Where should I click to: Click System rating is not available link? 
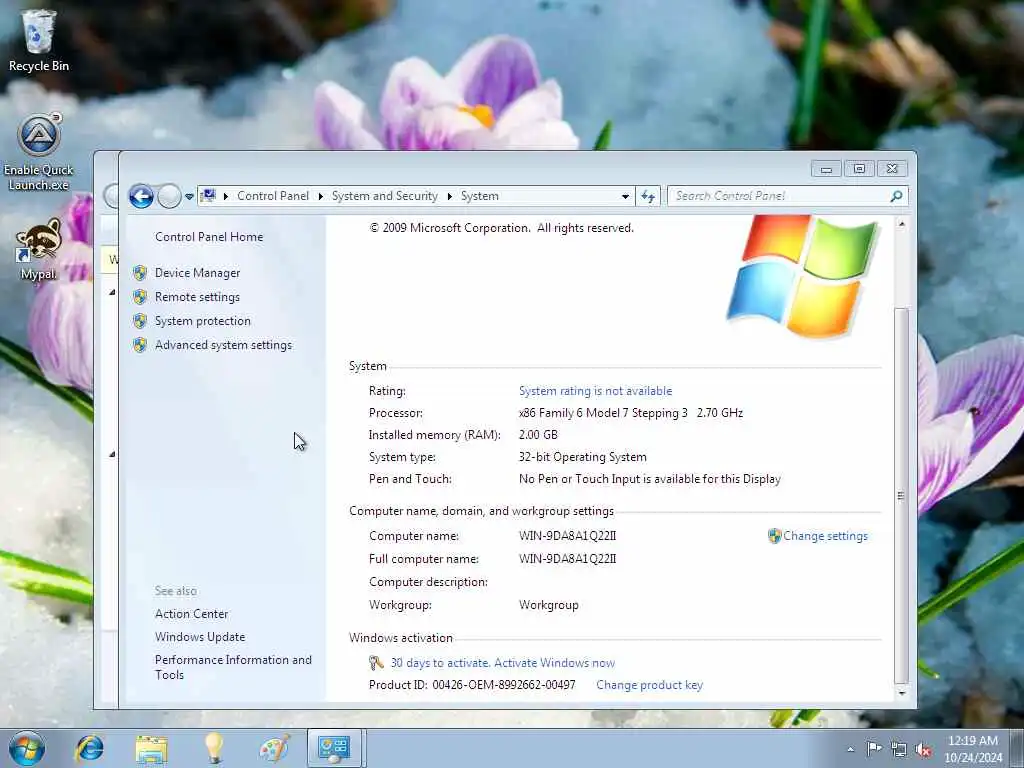[x=595, y=391]
